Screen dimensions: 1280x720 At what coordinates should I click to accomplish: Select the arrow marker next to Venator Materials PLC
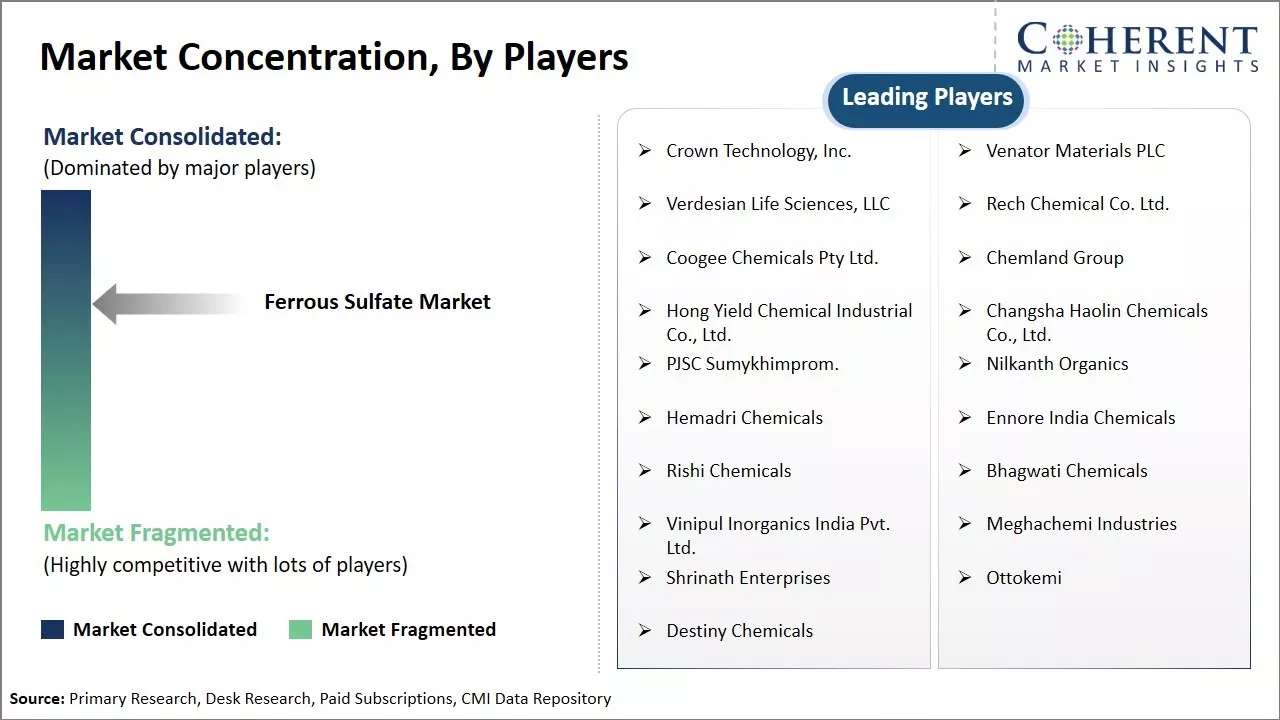click(964, 150)
